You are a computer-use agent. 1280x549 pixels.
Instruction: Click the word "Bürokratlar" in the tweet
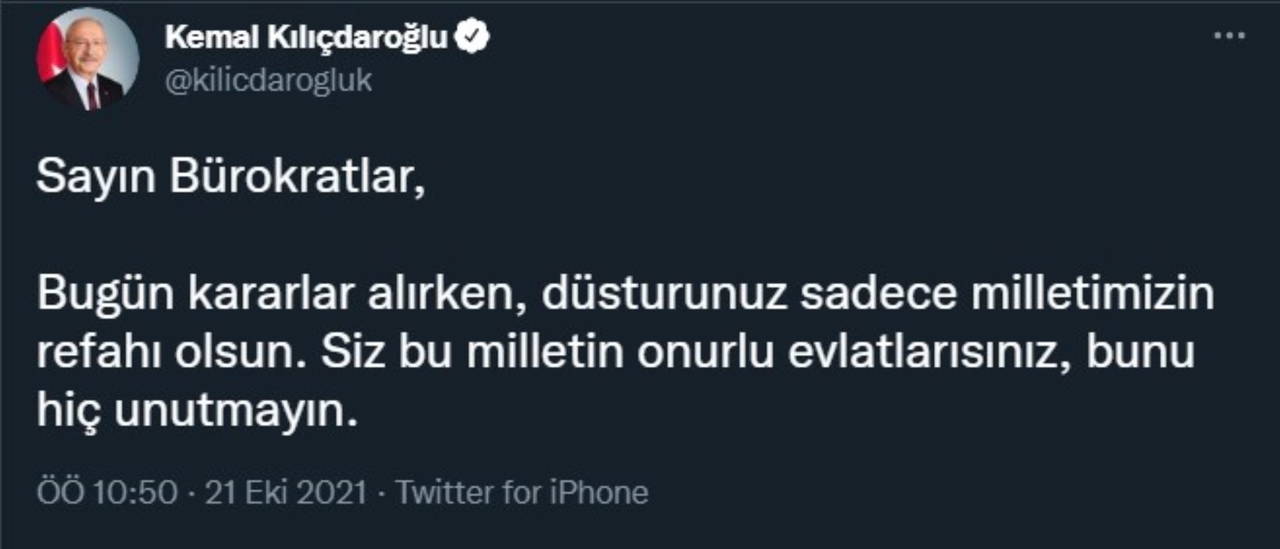coord(278,179)
